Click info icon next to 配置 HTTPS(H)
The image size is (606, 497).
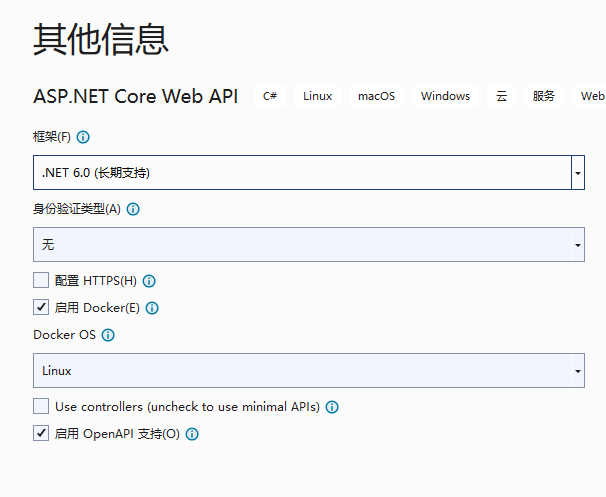click(149, 281)
